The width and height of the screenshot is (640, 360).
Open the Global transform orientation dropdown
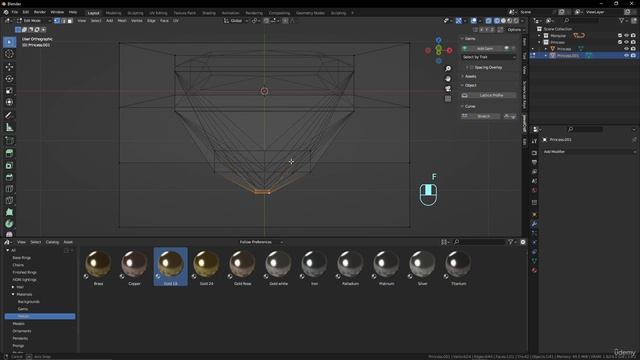(x=236, y=20)
